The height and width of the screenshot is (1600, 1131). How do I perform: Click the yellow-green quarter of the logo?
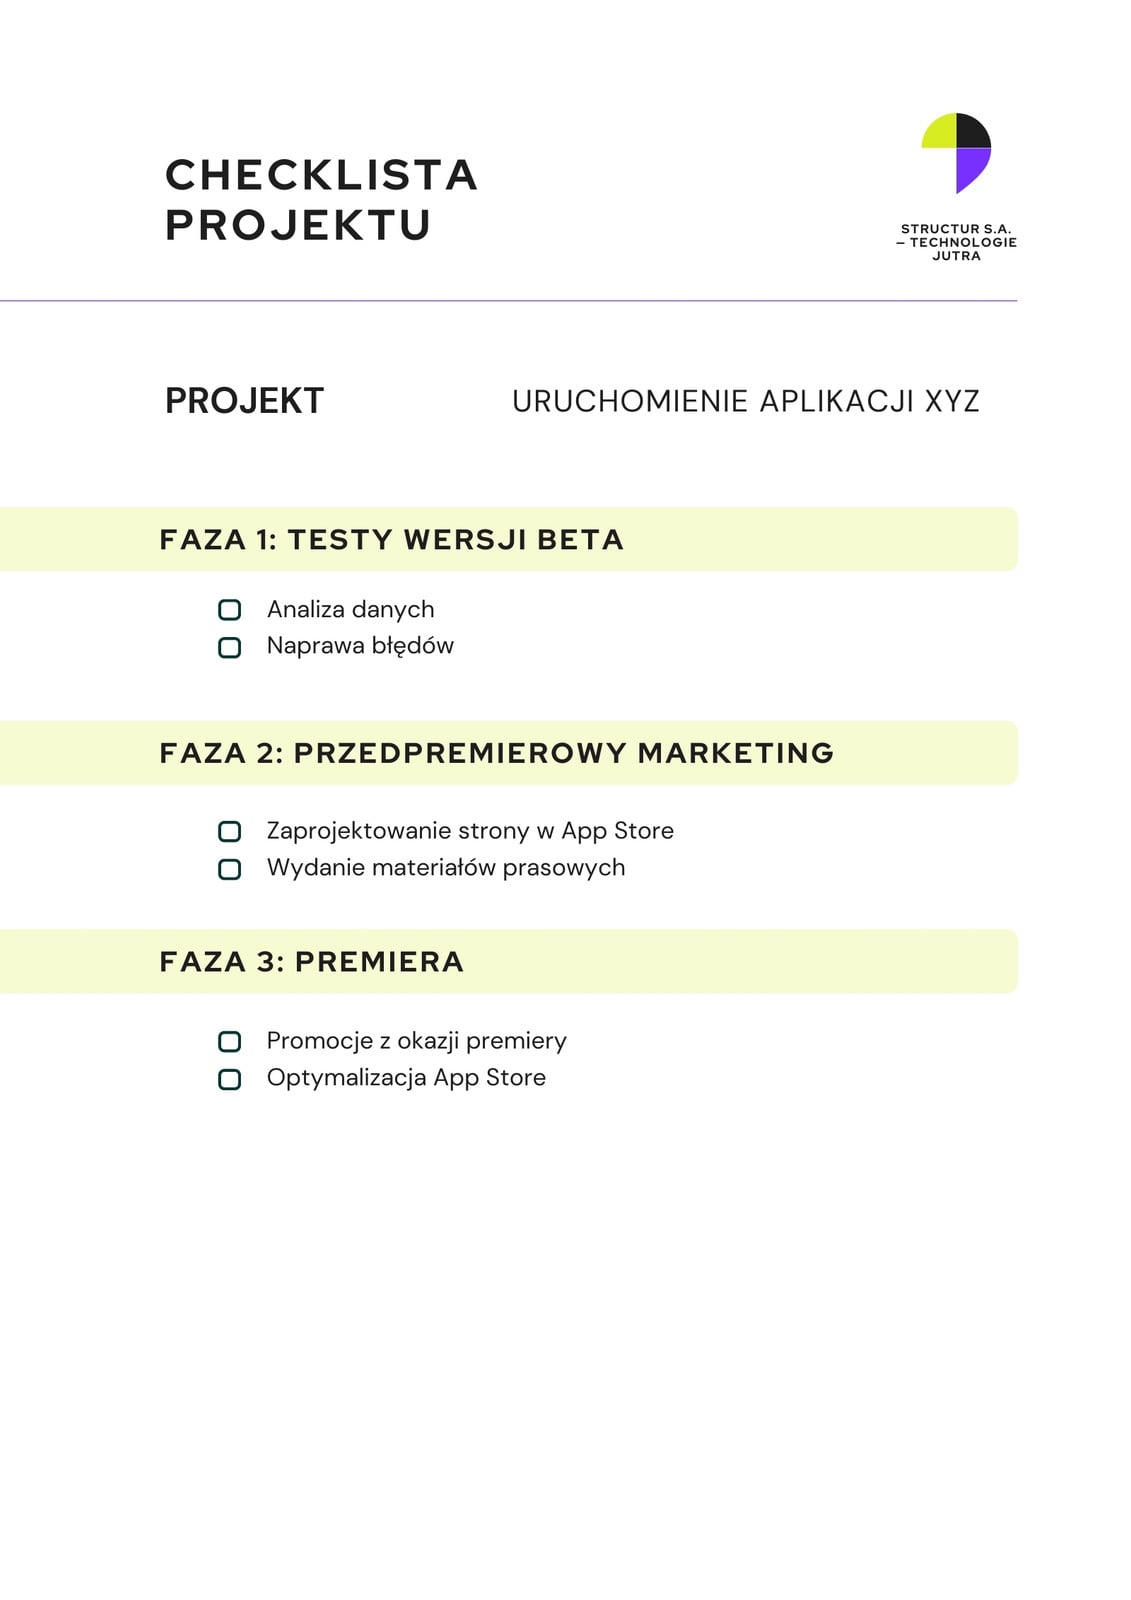tap(939, 131)
